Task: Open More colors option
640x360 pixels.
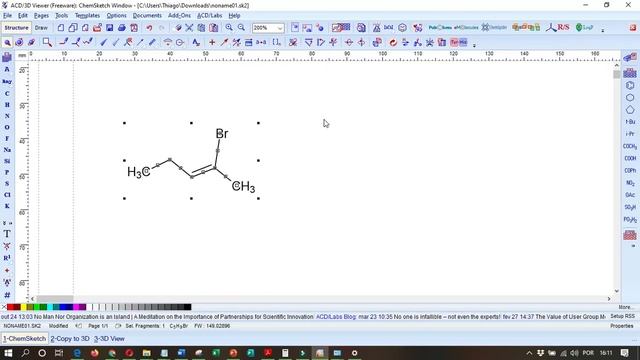Action: pos(626,307)
